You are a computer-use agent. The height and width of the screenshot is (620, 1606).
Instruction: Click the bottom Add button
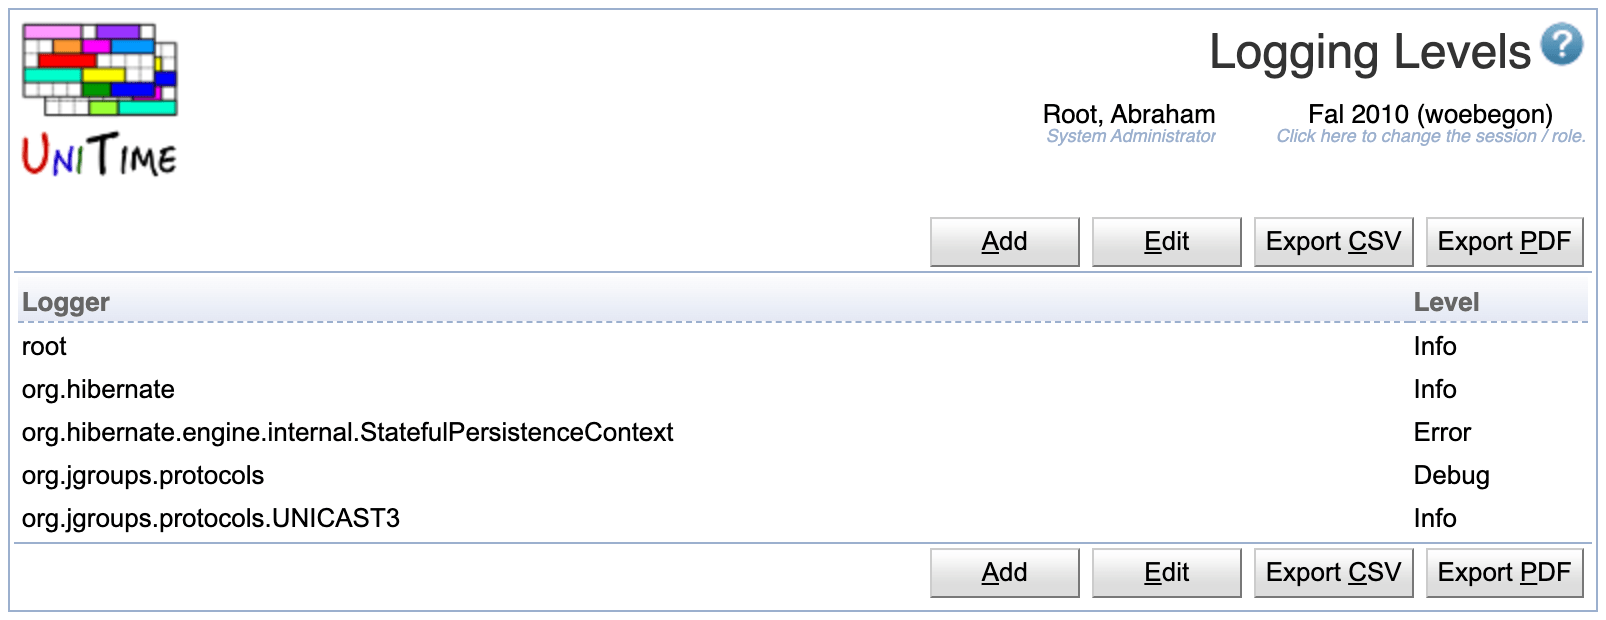1004,573
